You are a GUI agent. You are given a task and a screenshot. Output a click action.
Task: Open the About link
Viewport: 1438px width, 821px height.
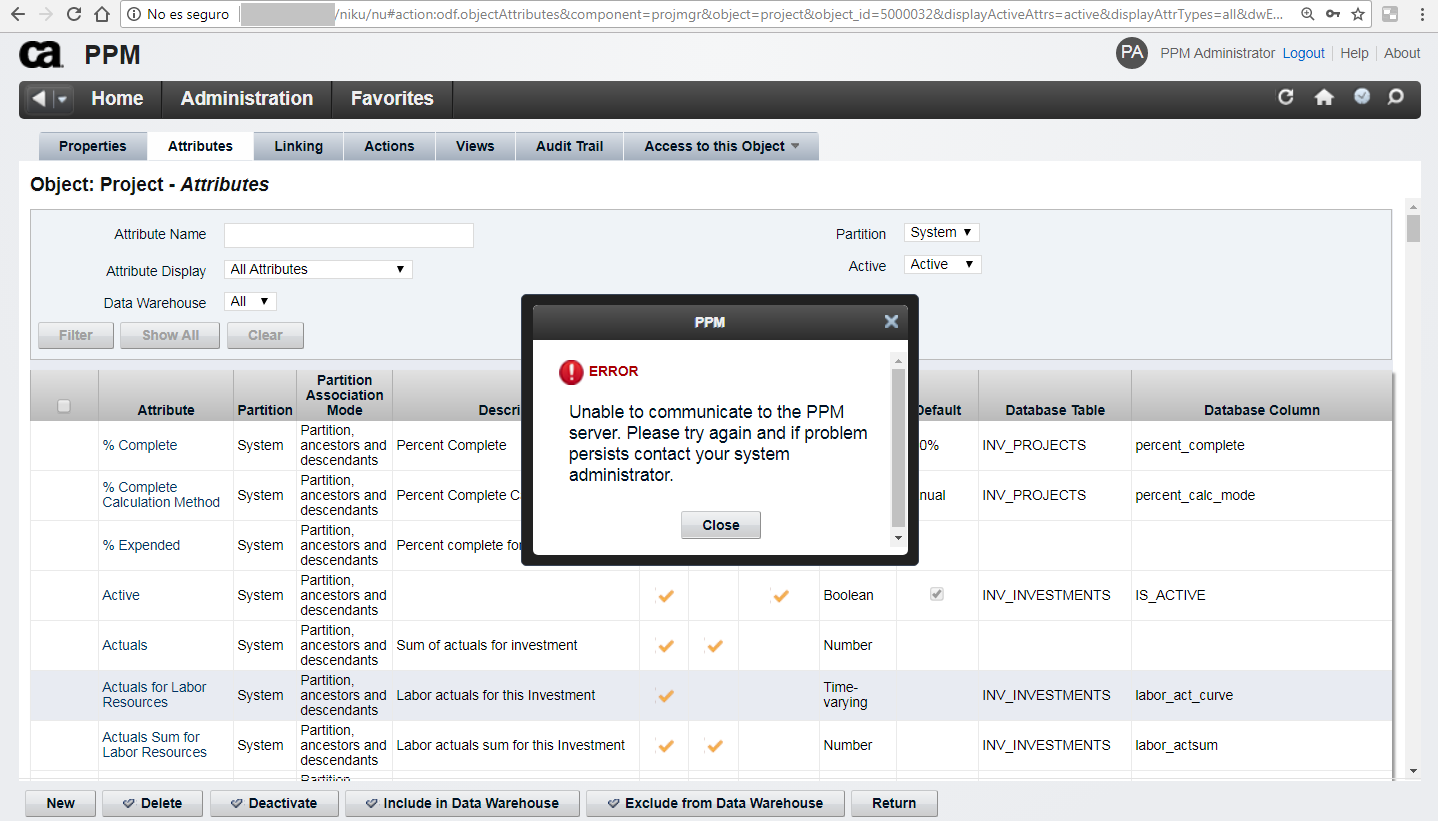(1402, 53)
